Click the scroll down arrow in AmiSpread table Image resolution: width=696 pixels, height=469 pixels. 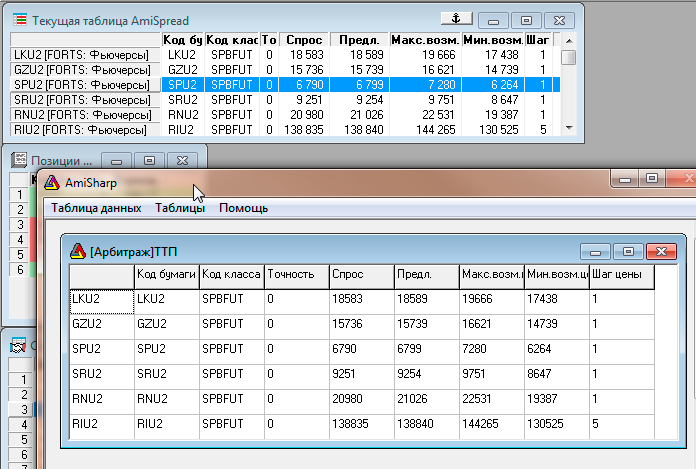tap(569, 128)
